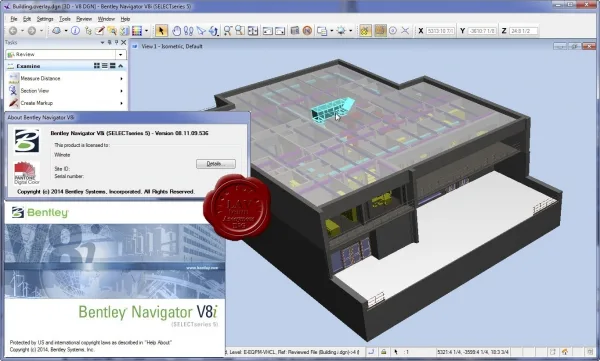Click the Zoom In/Out magnifier icon

click(228, 31)
